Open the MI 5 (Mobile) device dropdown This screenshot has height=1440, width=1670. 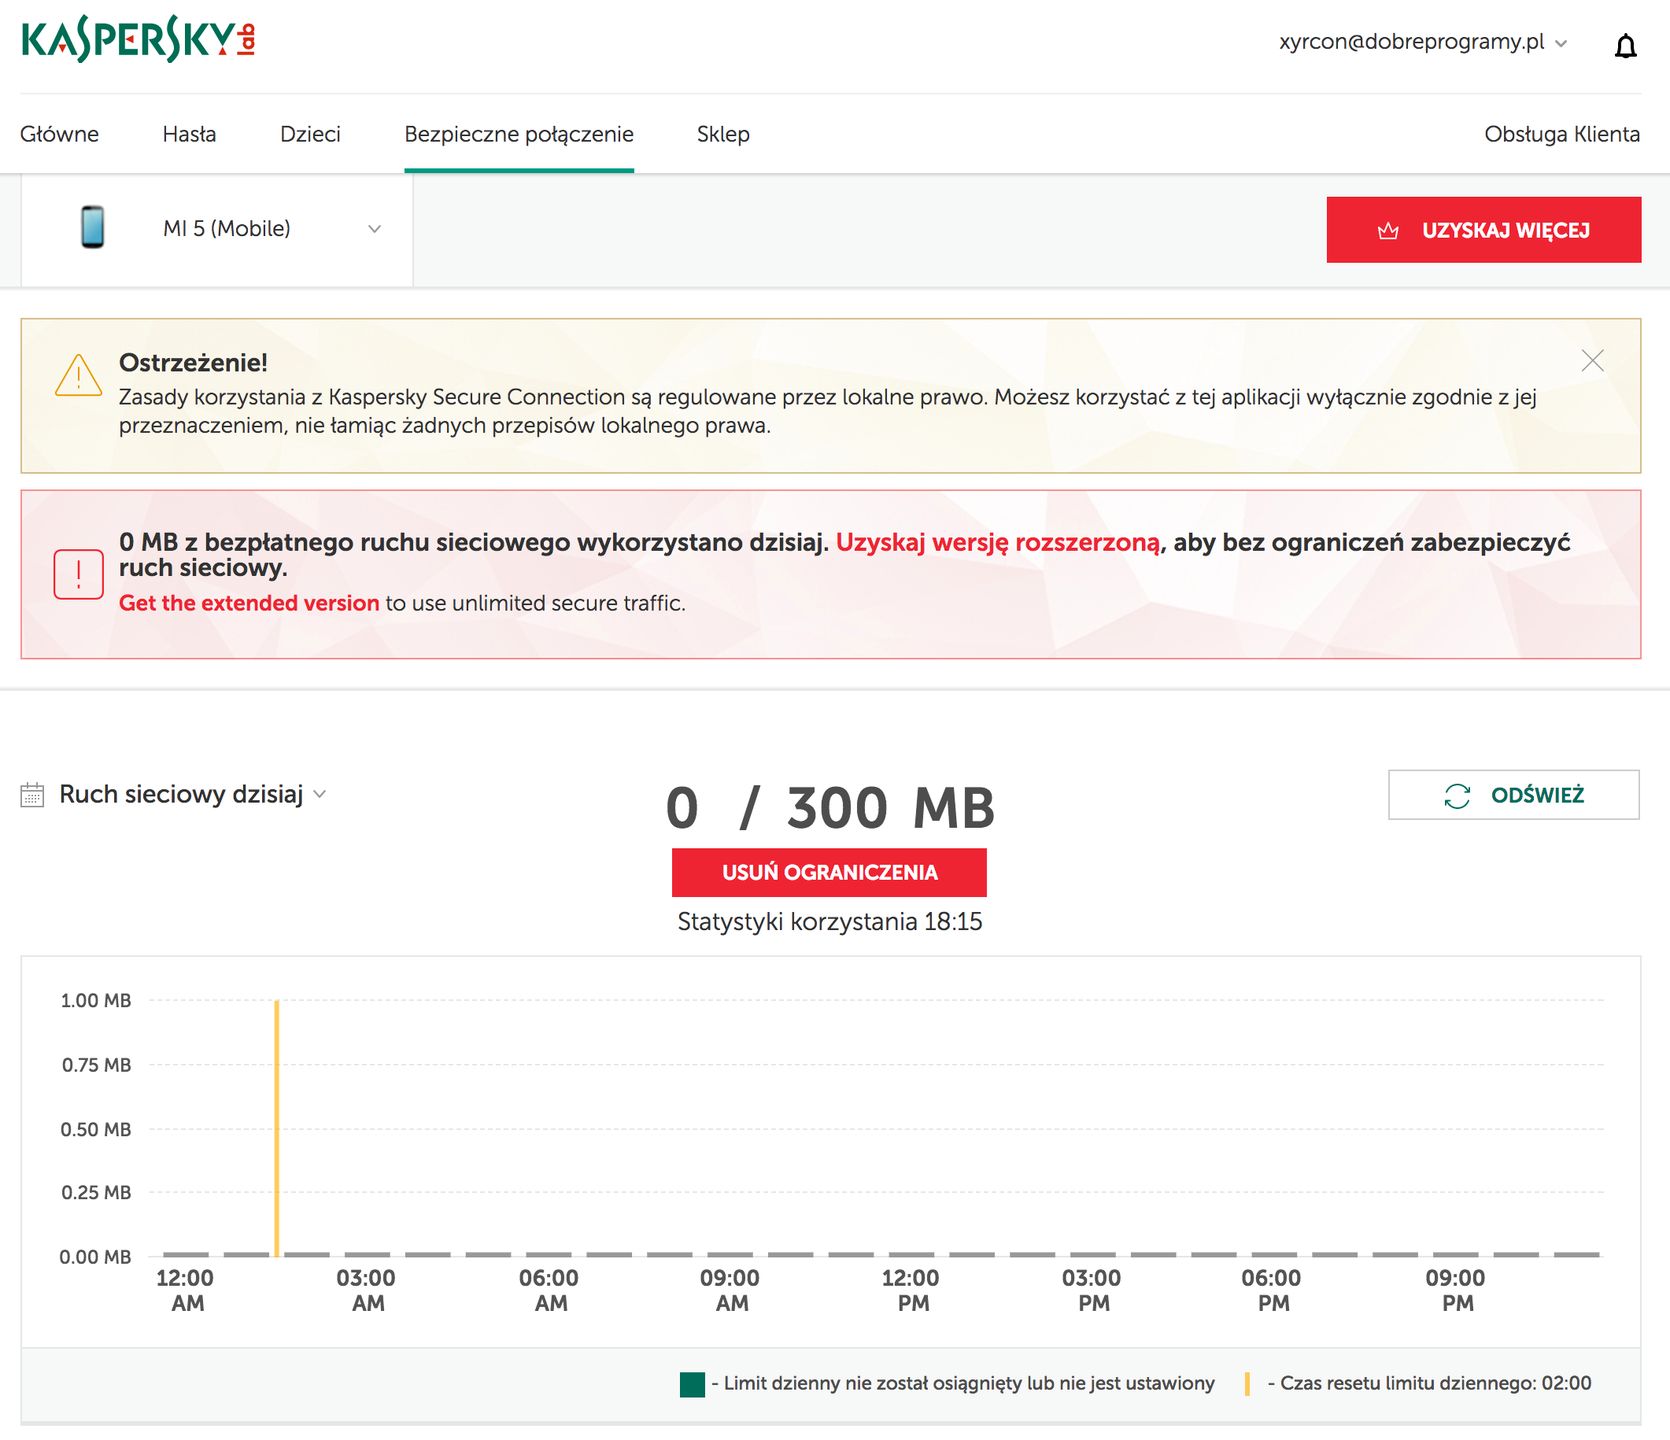click(x=217, y=229)
